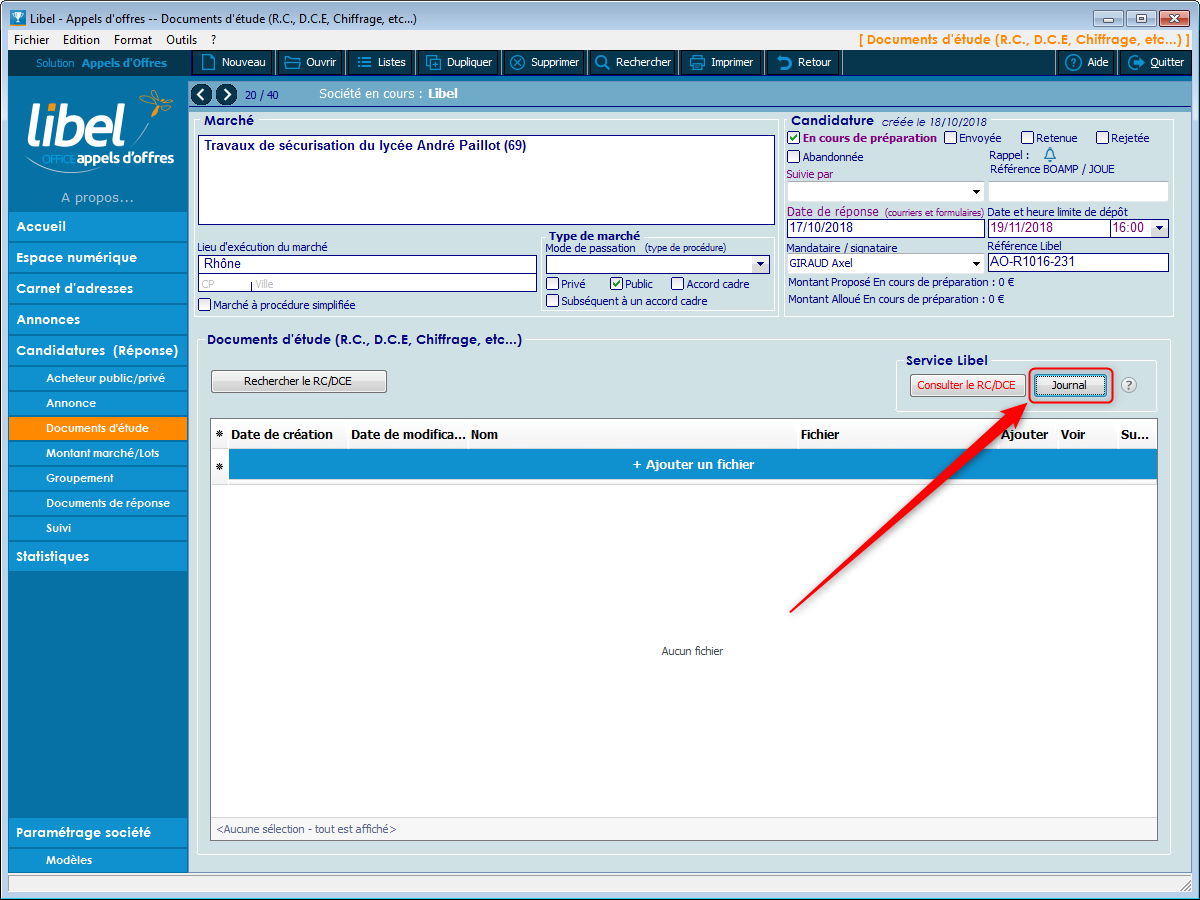The image size is (1200, 900).
Task: Enable Marché à procédure simplifiée
Action: pyautogui.click(x=205, y=305)
